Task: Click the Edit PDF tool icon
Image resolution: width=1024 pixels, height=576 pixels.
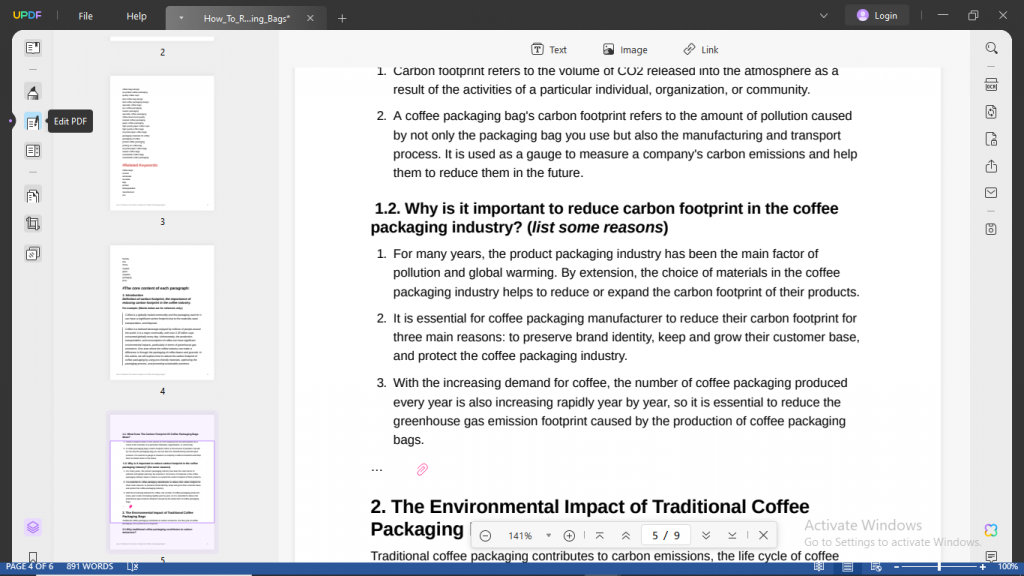Action: coord(33,122)
